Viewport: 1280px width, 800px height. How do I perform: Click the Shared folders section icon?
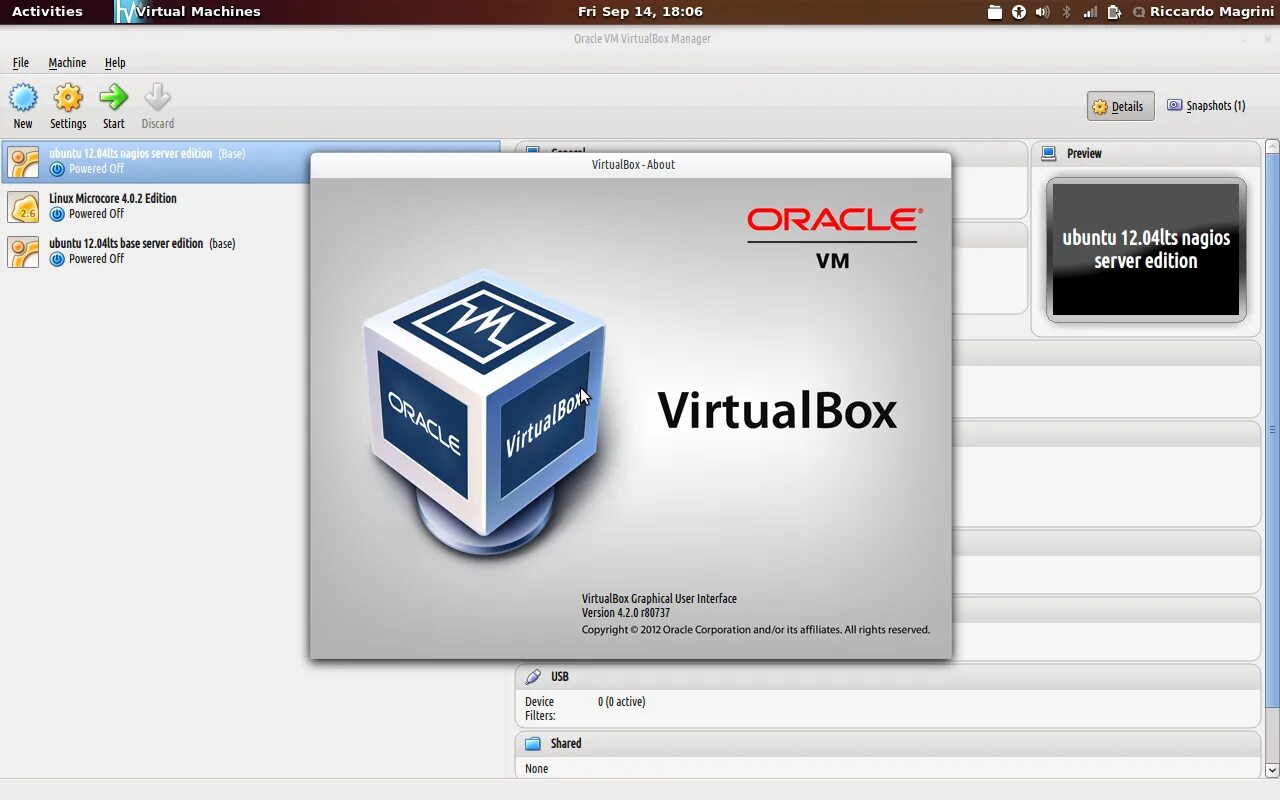tap(533, 744)
